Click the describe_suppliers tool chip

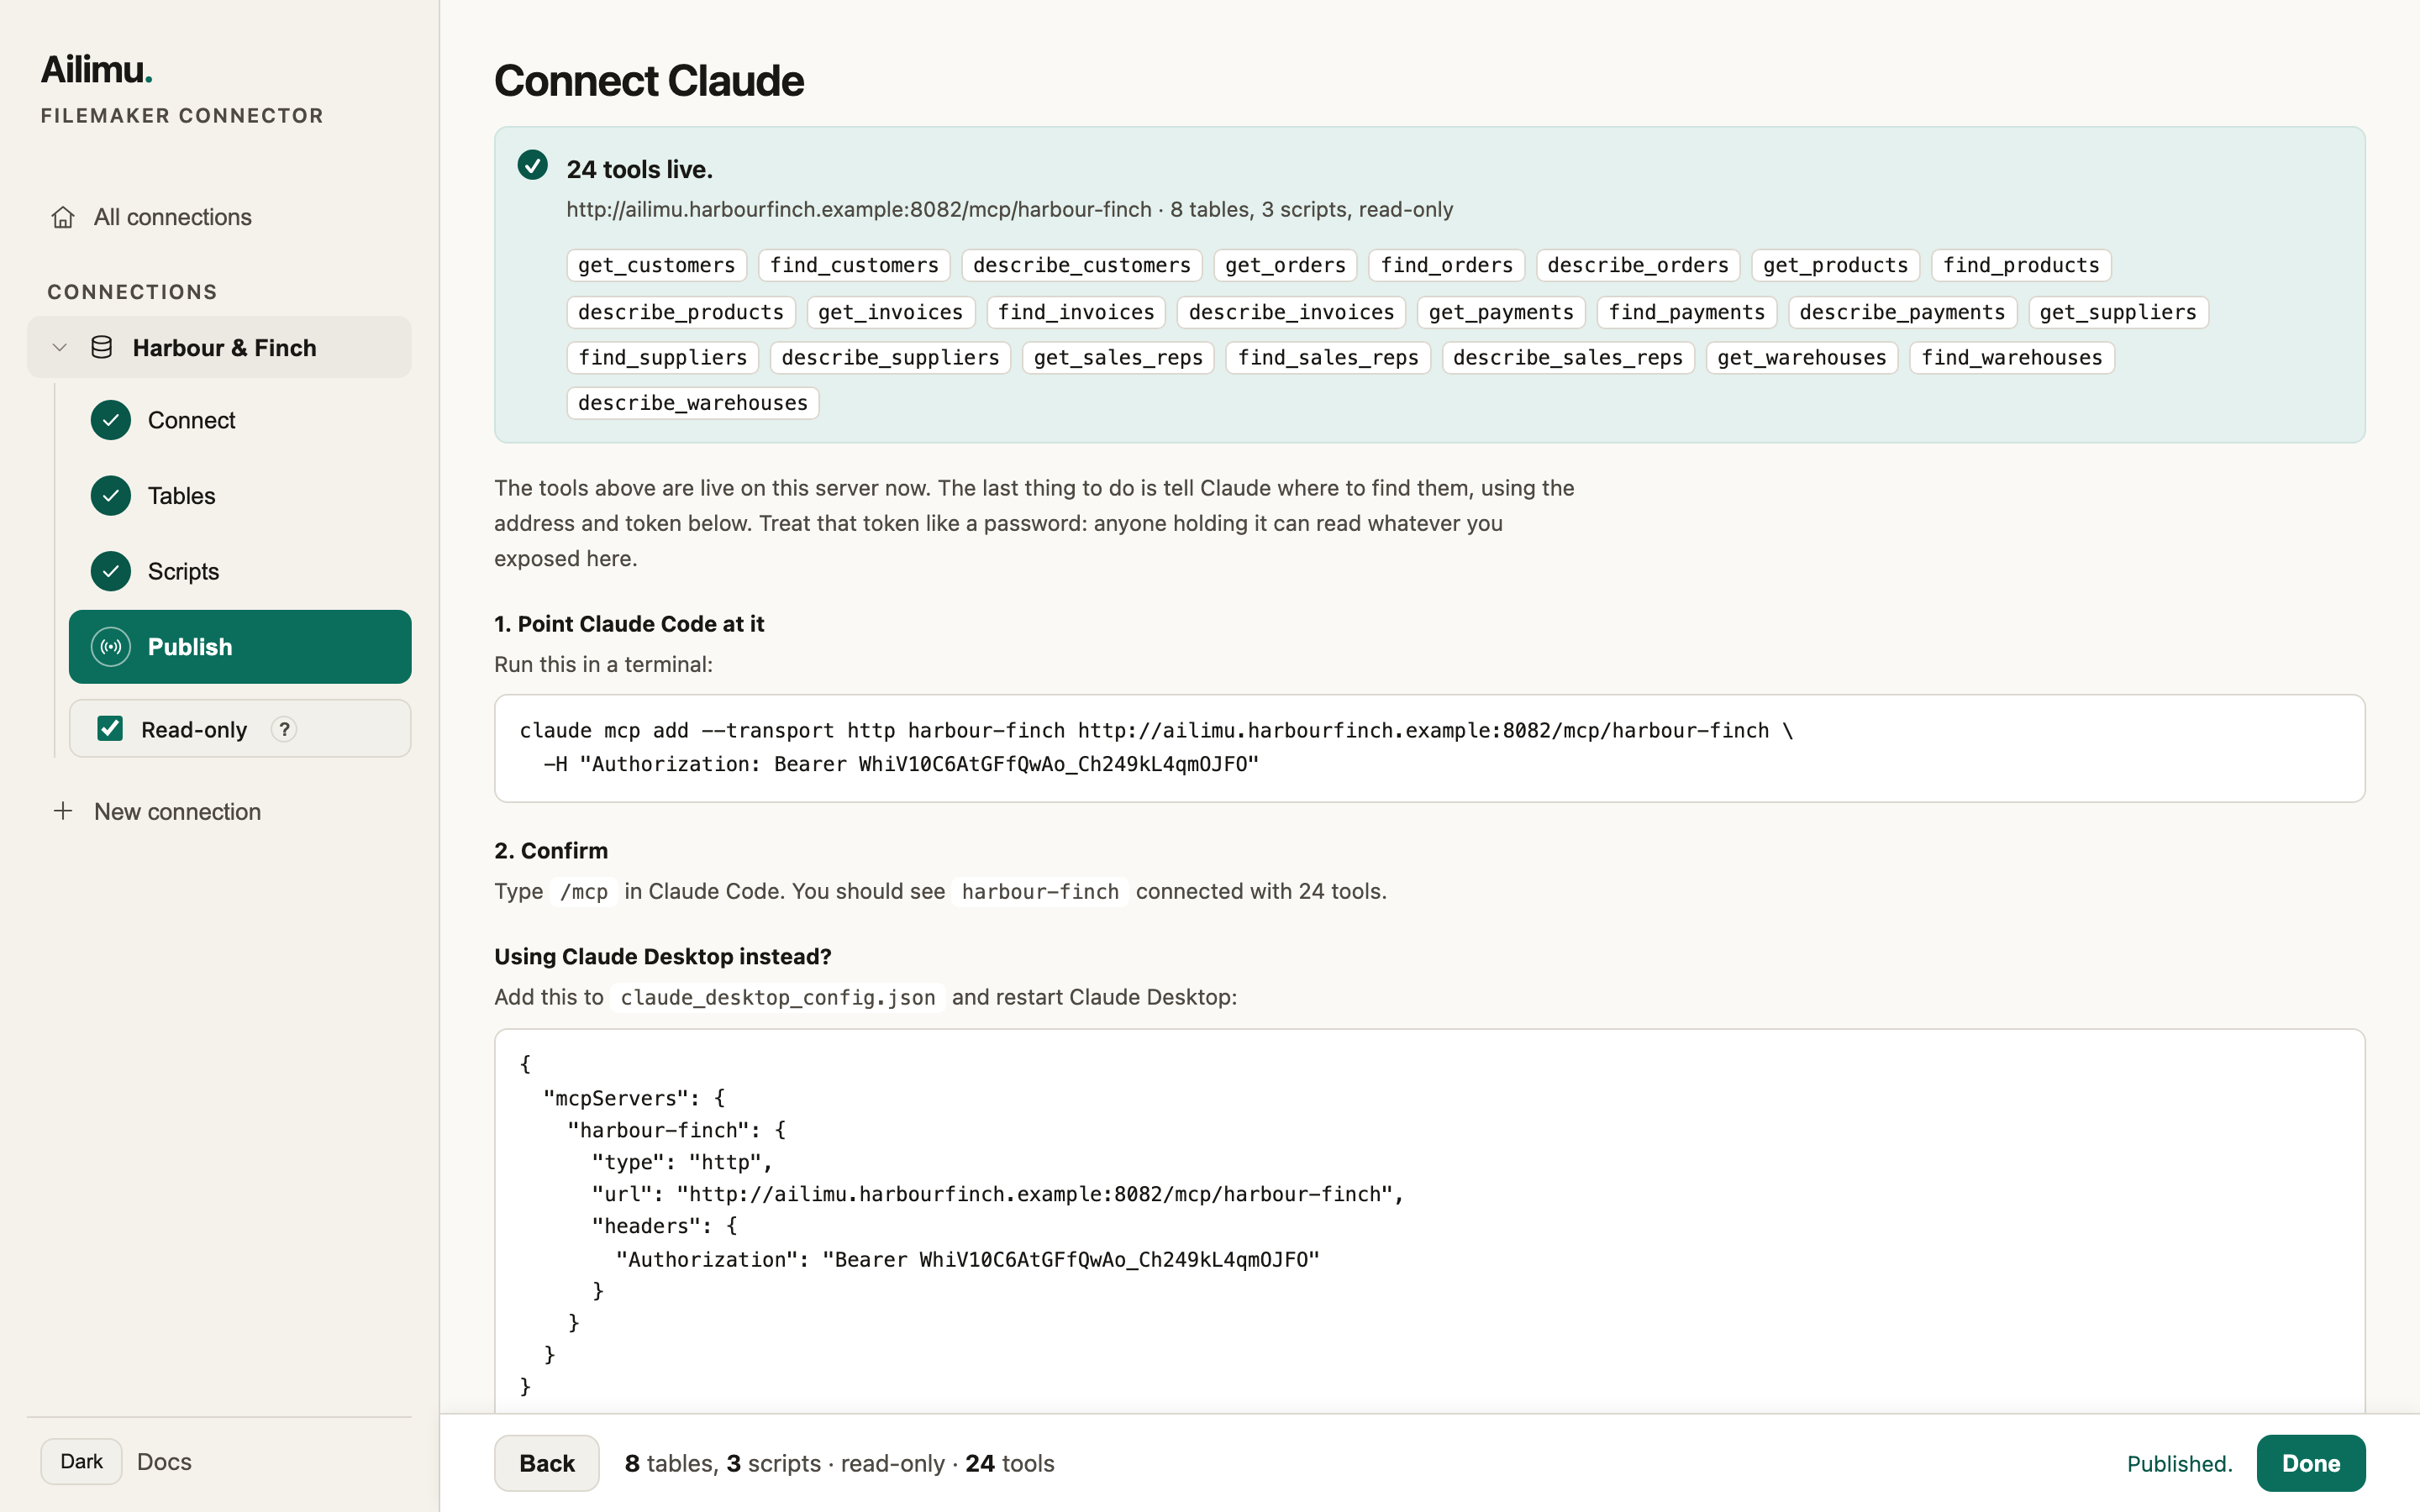coord(890,357)
